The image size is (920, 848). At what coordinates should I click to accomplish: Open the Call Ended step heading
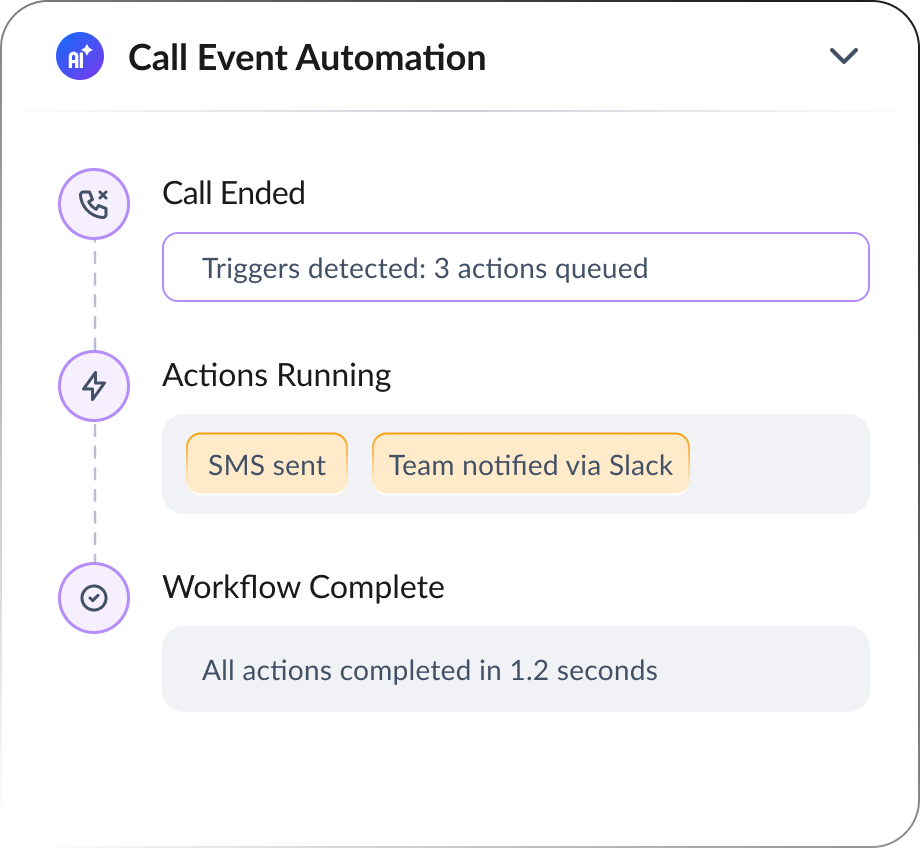[x=234, y=193]
